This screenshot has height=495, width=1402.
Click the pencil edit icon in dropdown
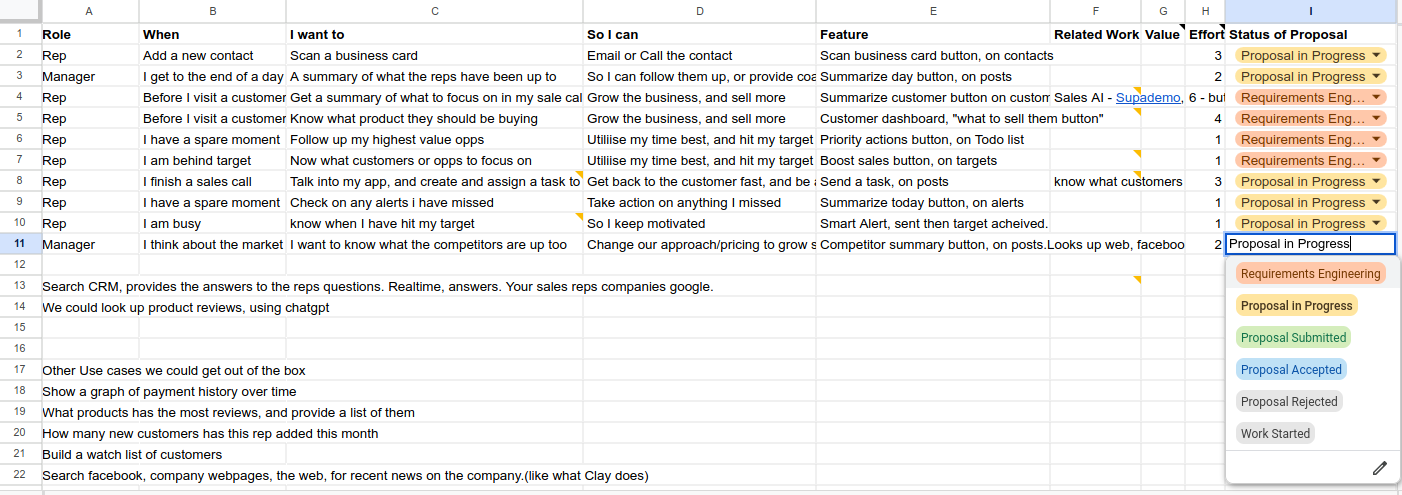point(1380,468)
